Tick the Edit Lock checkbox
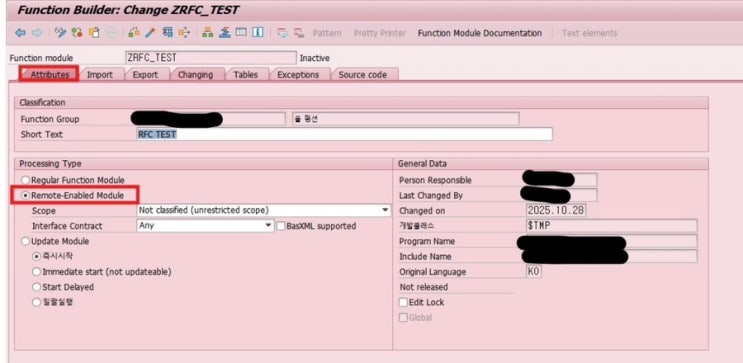Viewport: 743px width, 363px height. click(403, 302)
